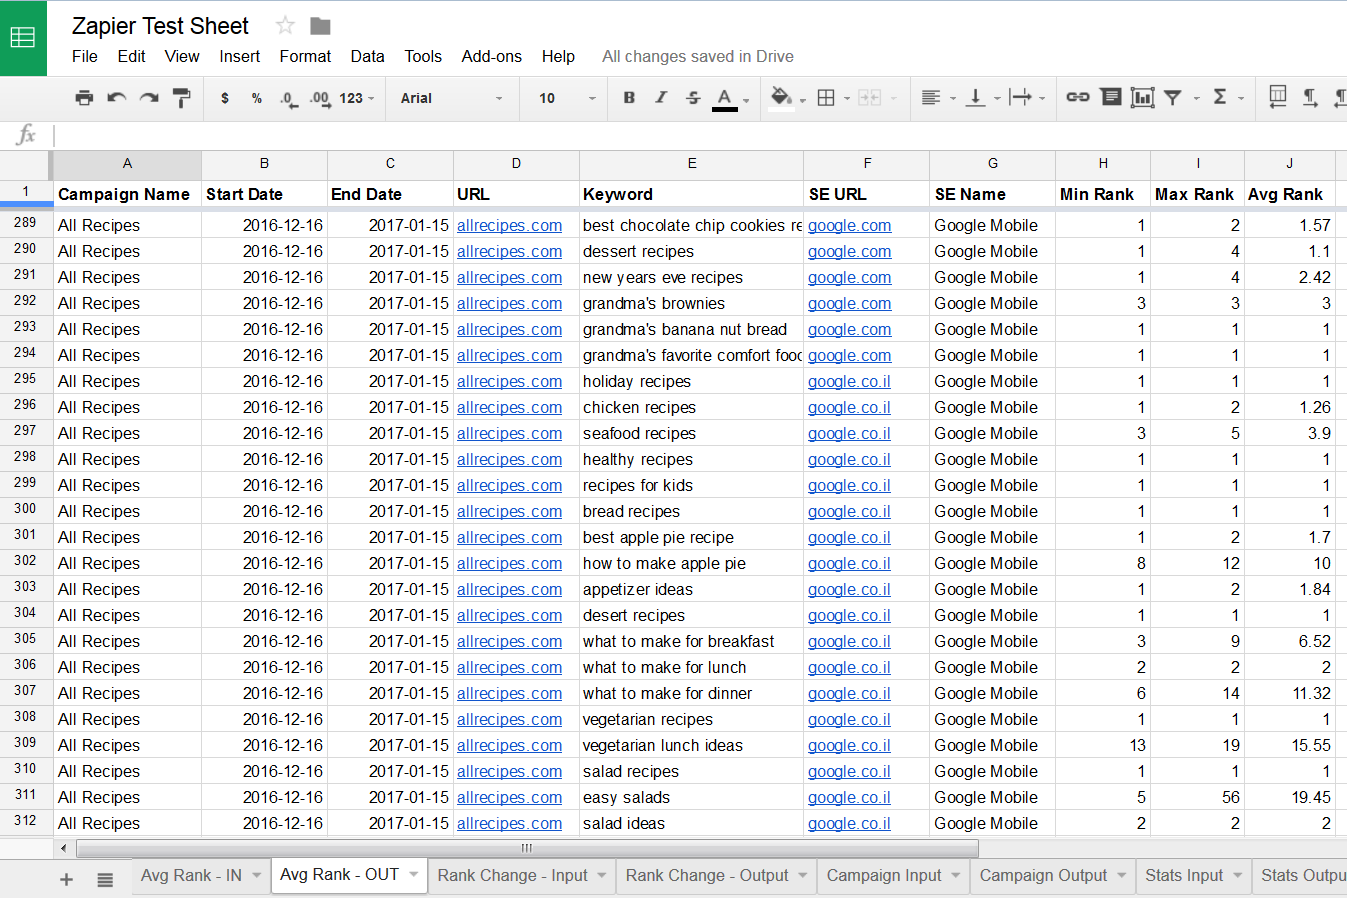Screen dimensions: 1347x898
Task: Open the borders tool
Action: [x=826, y=97]
